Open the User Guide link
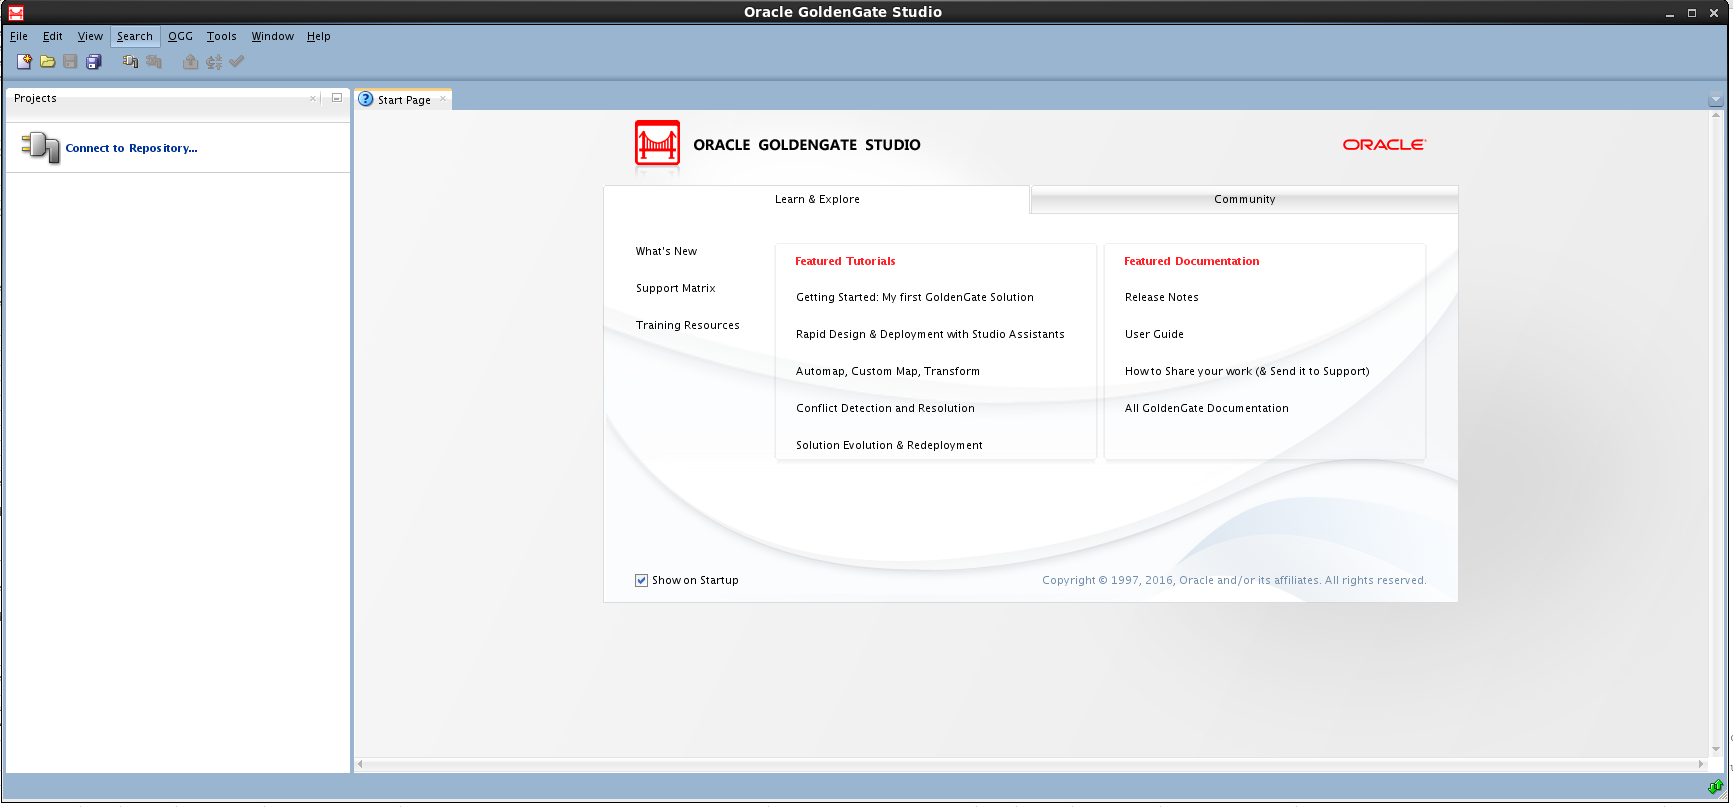The height and width of the screenshot is (807, 1733). (1154, 335)
